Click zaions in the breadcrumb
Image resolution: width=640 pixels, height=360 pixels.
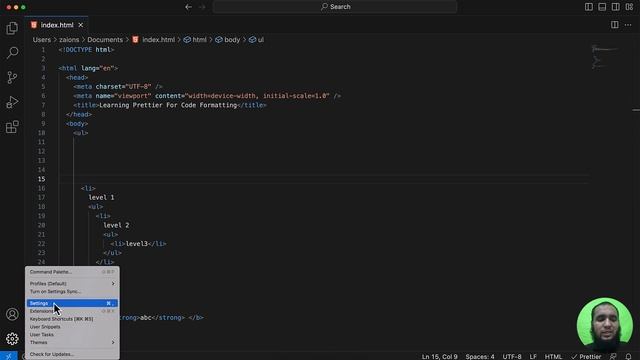69,40
